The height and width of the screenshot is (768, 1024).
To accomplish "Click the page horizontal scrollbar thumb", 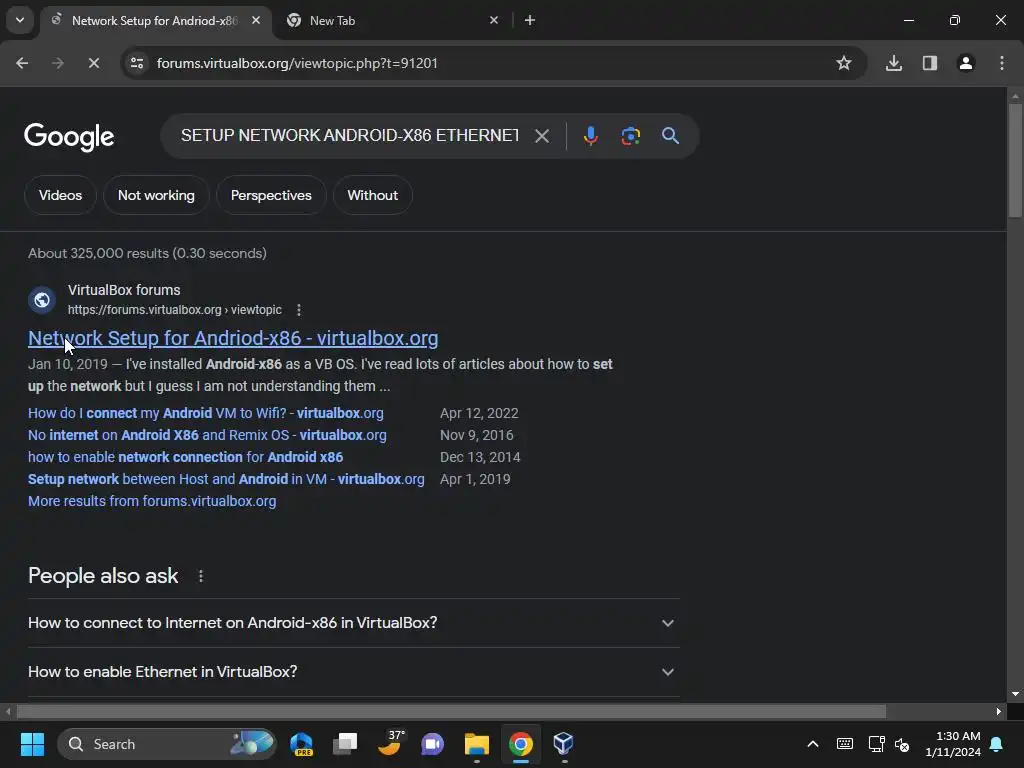I will (451, 711).
